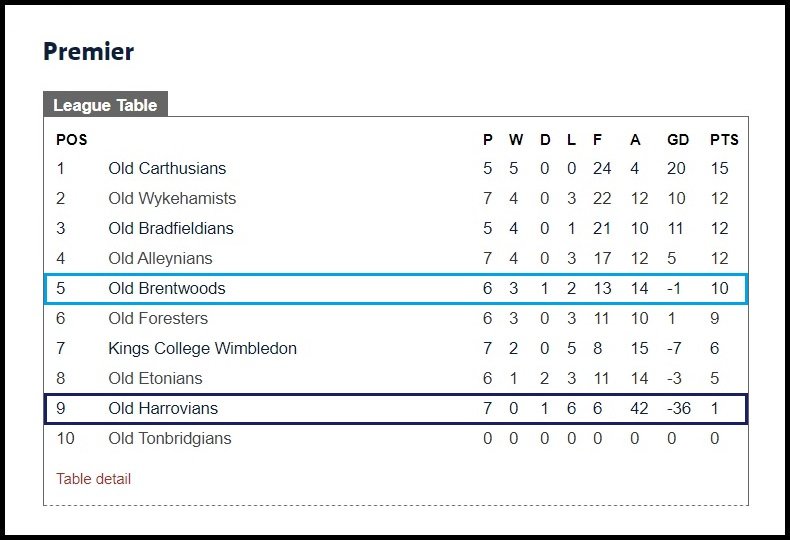Click Old Carthusians points value 15

719,168
